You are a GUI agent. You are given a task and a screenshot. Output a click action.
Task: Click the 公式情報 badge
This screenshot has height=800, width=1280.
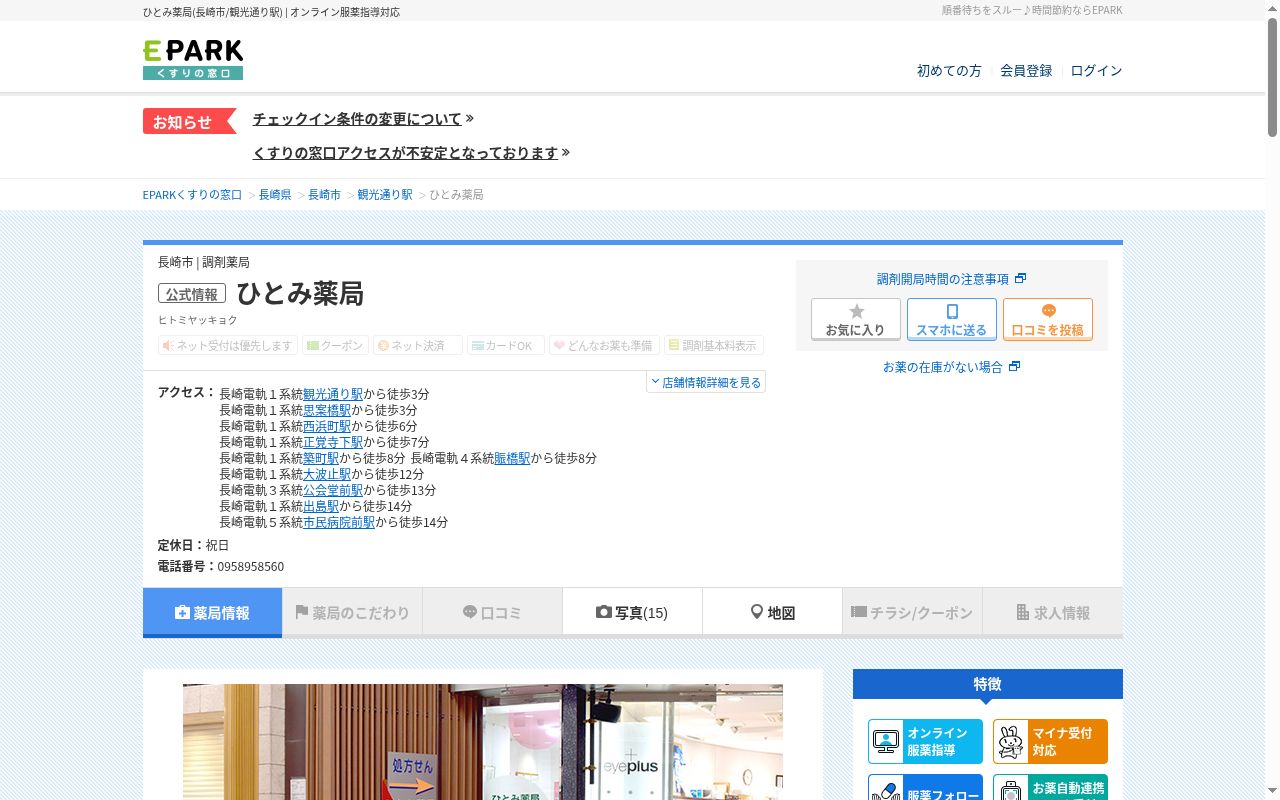(x=192, y=294)
